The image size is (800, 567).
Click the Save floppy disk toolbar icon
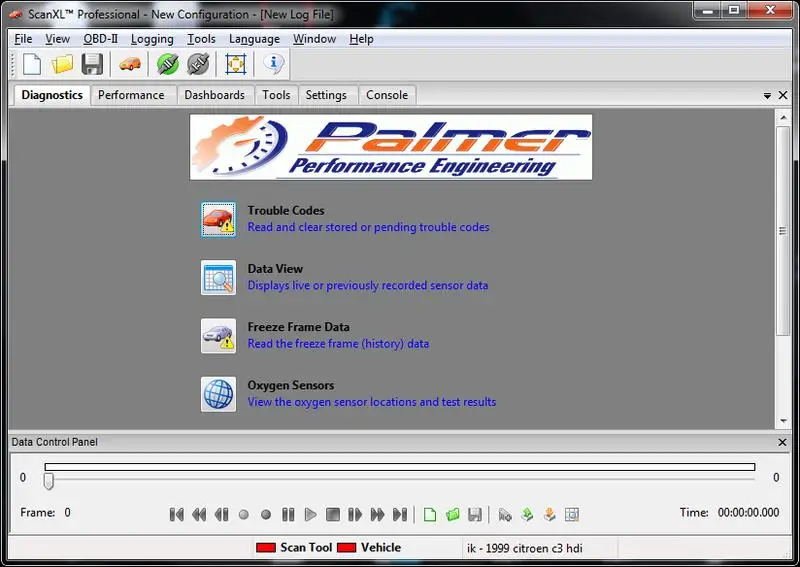[92, 64]
